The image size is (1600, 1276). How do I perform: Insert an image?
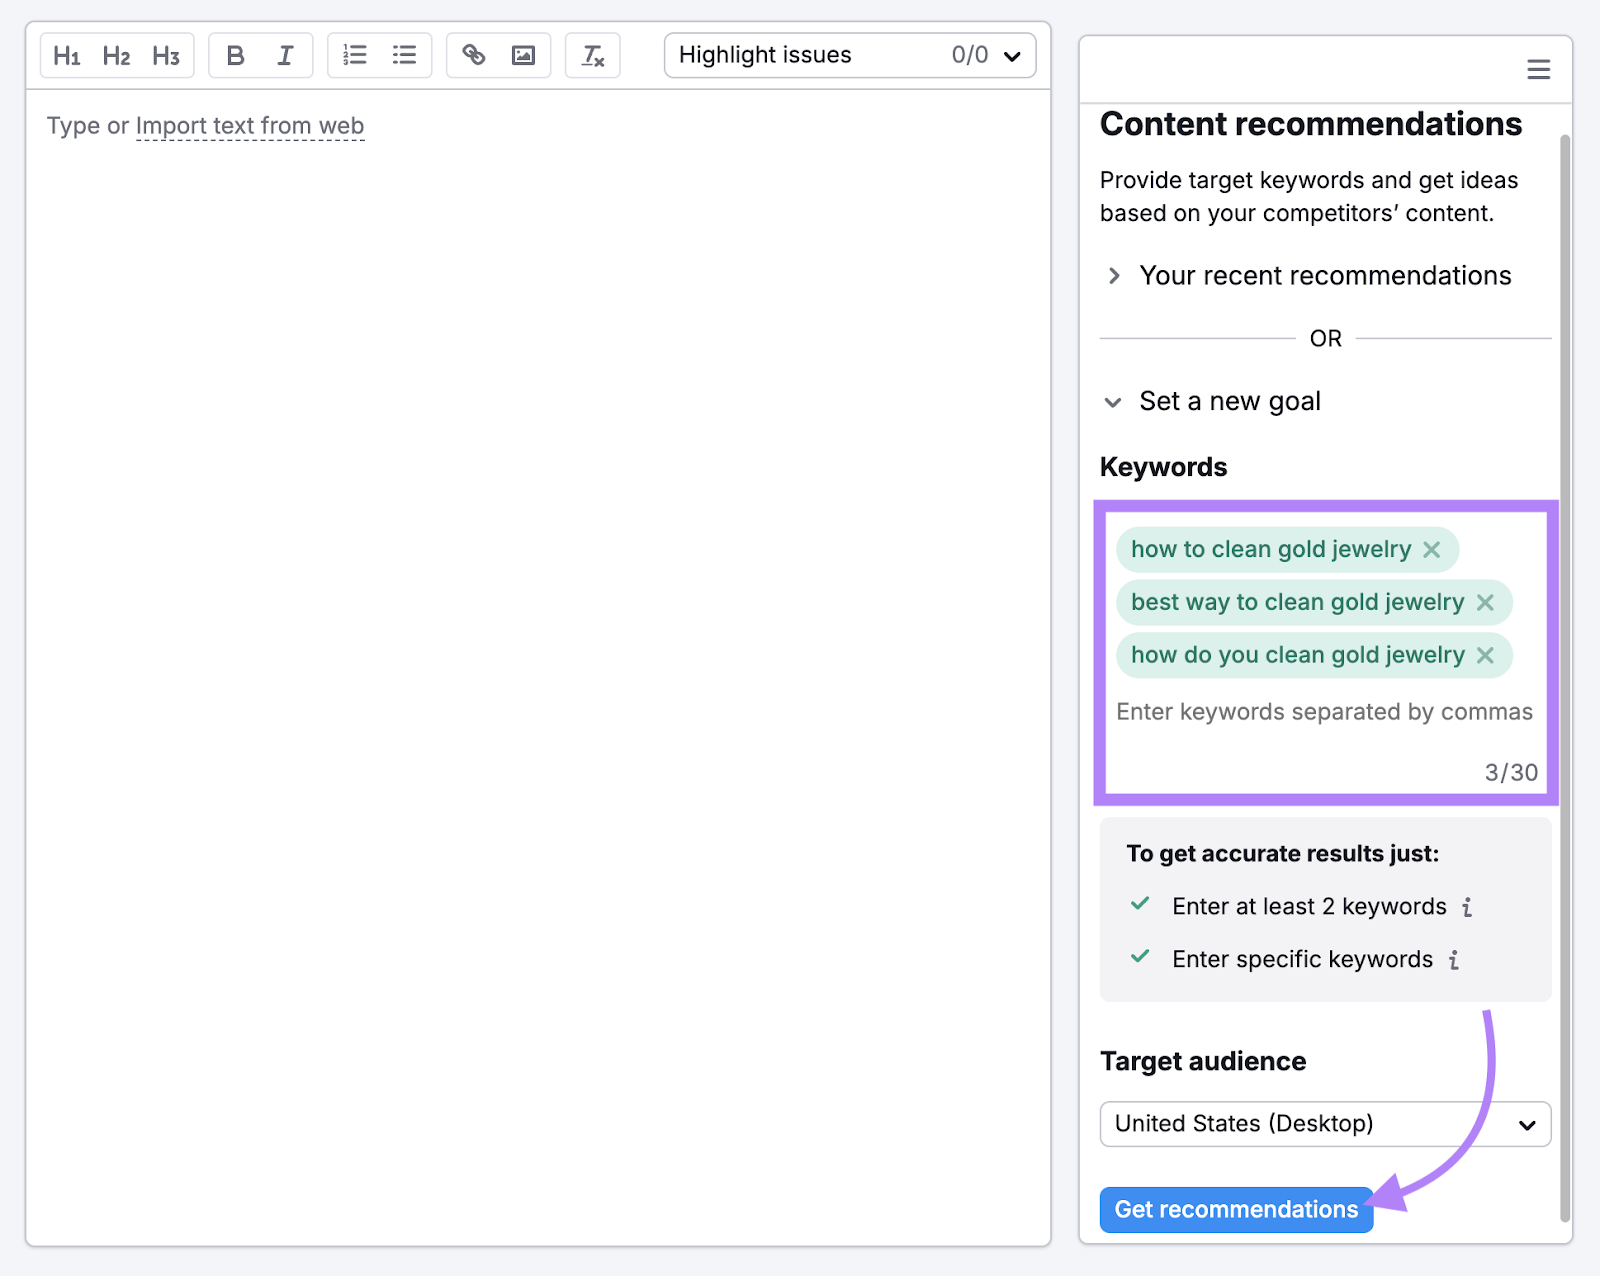click(523, 55)
